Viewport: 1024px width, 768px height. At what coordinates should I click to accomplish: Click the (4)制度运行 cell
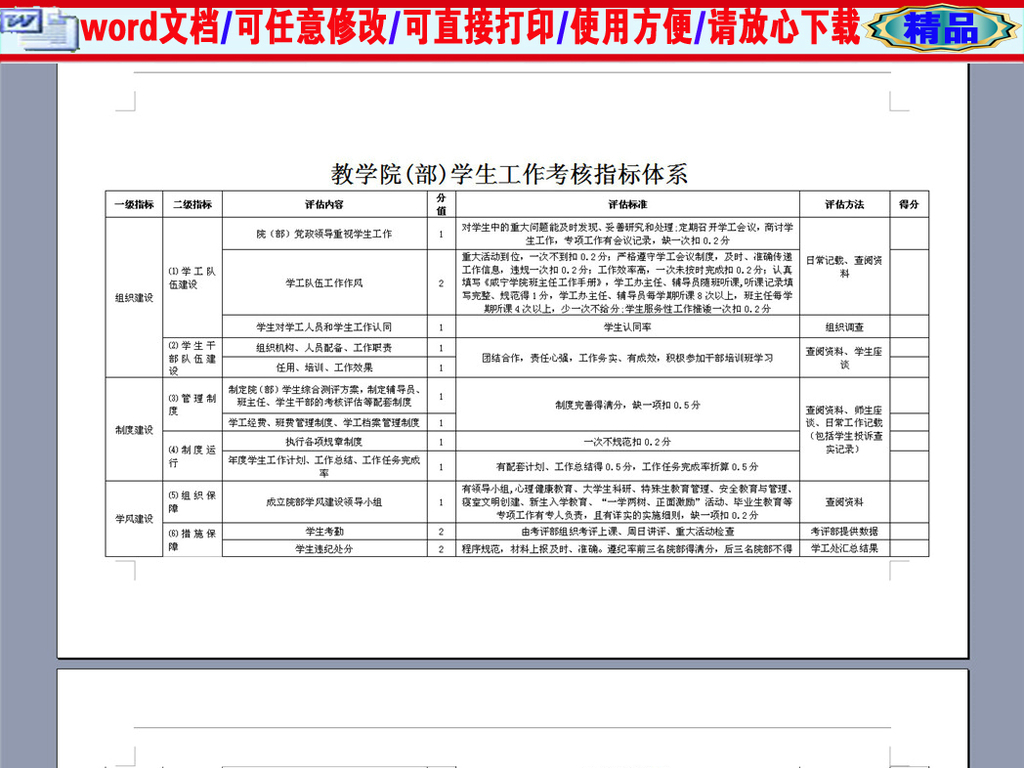(193, 456)
